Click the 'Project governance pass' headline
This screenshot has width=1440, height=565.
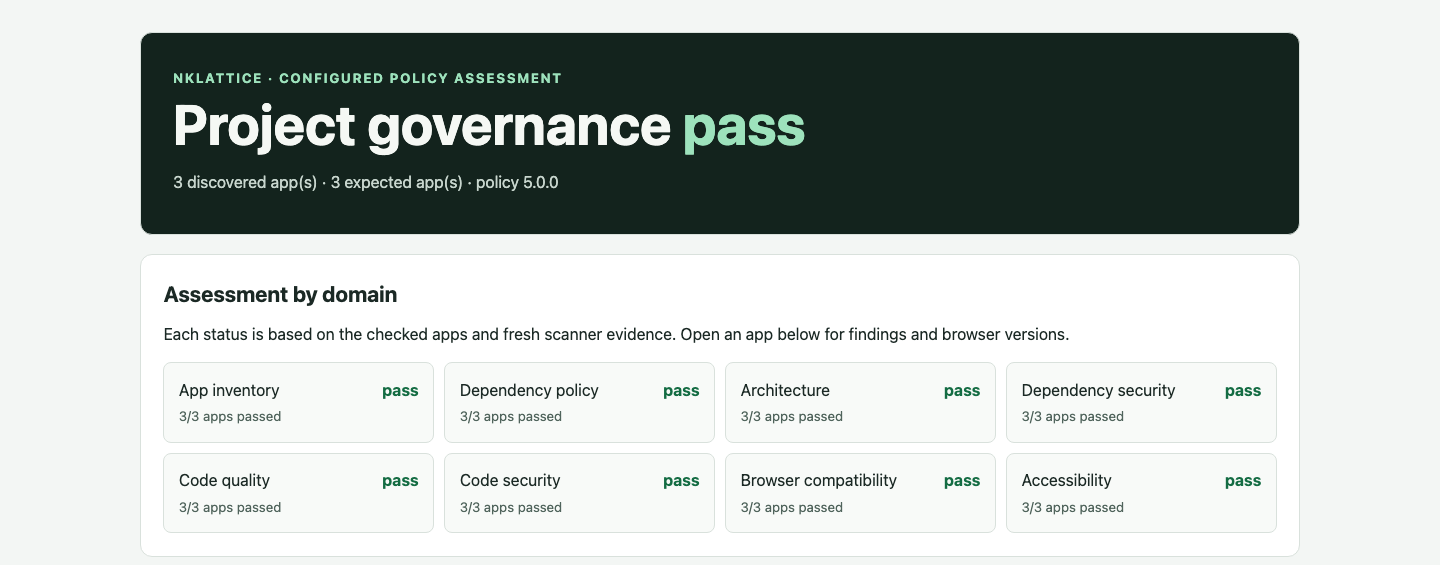[x=489, y=127]
